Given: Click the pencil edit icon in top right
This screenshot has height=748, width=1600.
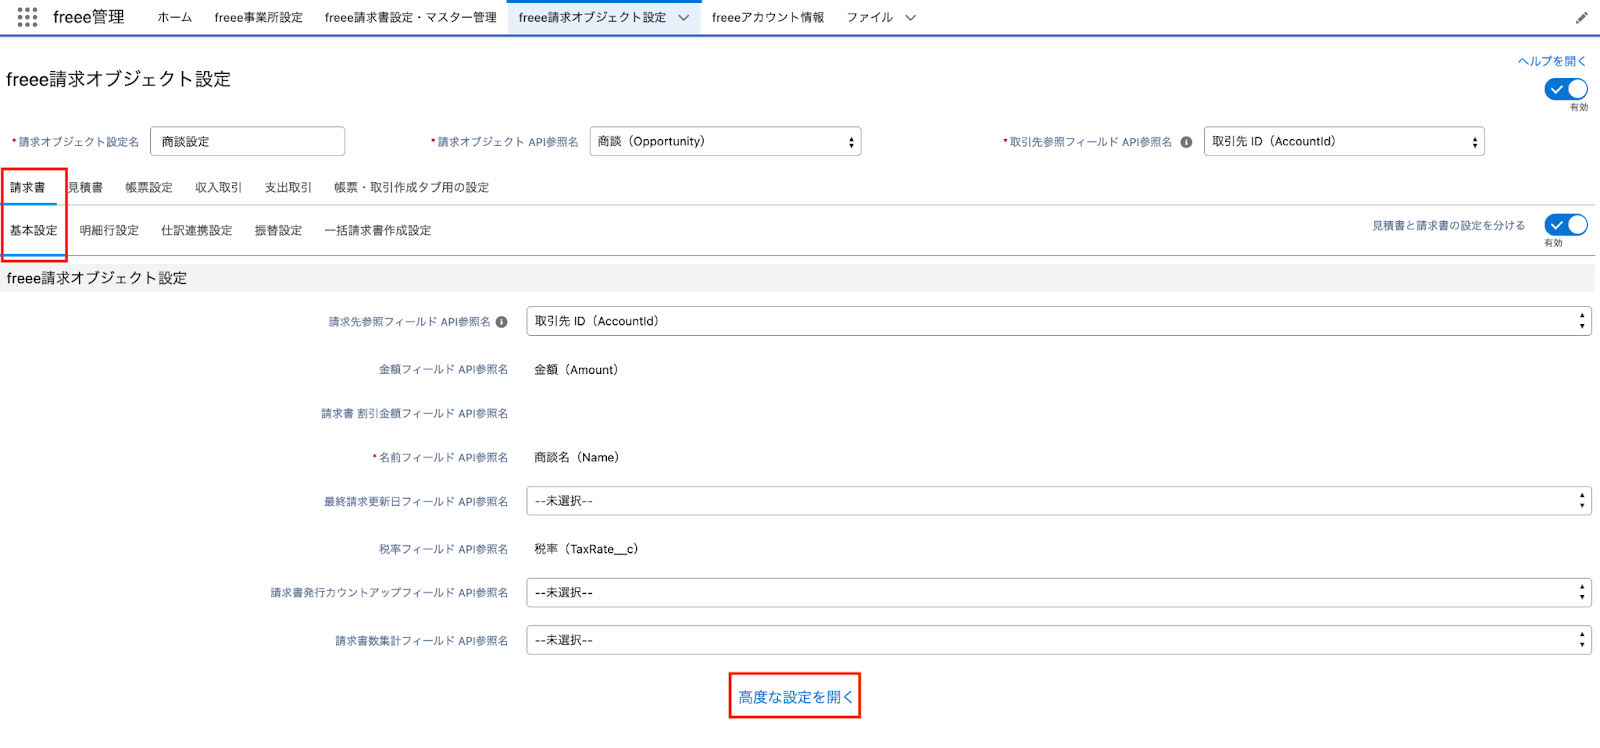Looking at the screenshot, I should click(1581, 17).
